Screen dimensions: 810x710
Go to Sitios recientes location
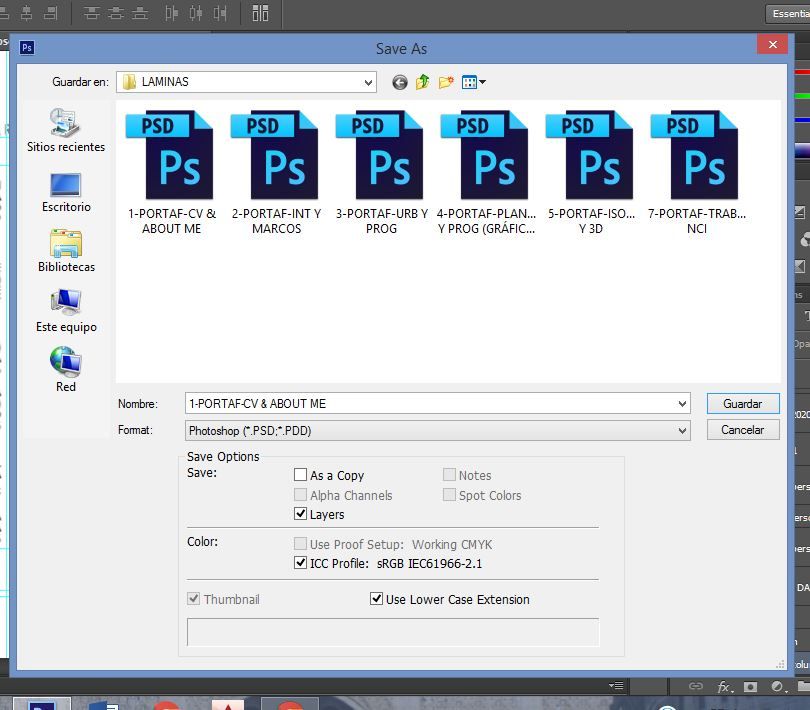click(66, 131)
